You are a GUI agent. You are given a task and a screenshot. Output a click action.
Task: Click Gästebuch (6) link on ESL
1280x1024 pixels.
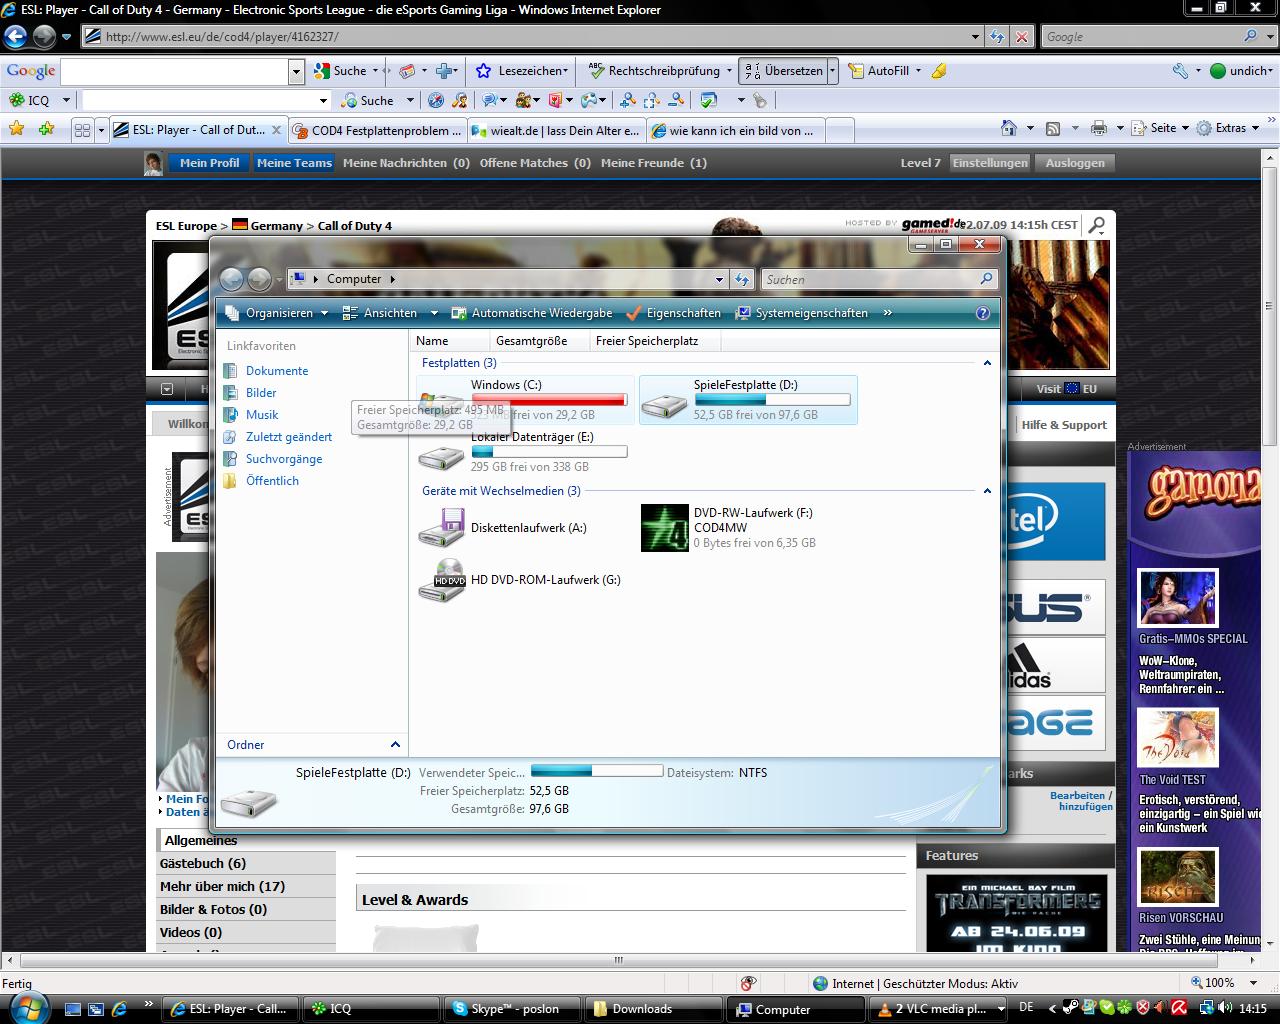click(x=203, y=863)
